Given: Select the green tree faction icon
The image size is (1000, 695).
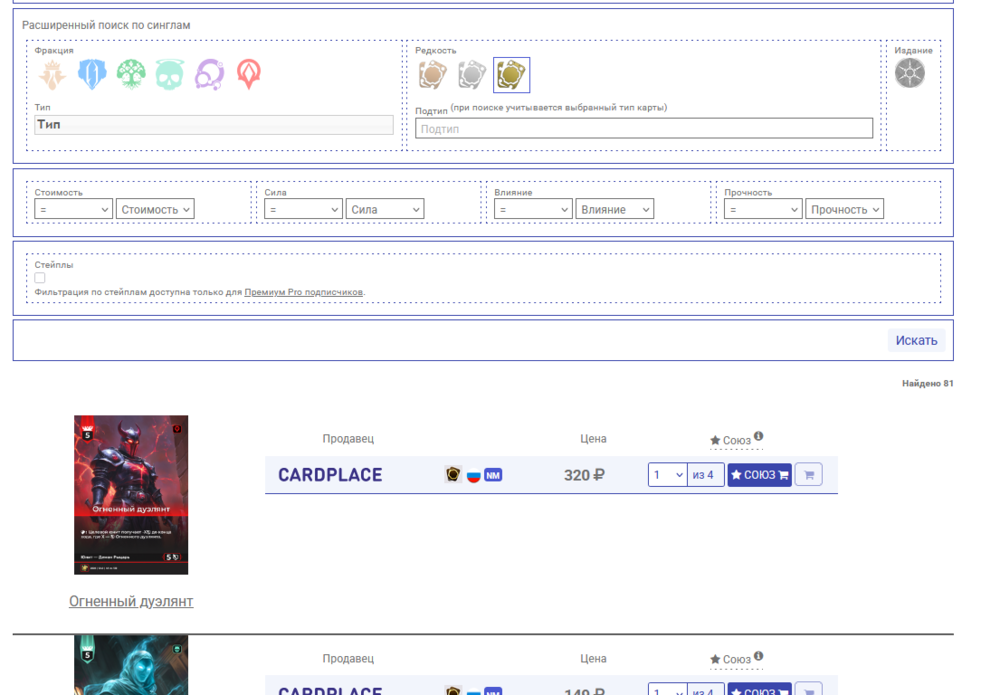Looking at the screenshot, I should pyautogui.click(x=131, y=75).
